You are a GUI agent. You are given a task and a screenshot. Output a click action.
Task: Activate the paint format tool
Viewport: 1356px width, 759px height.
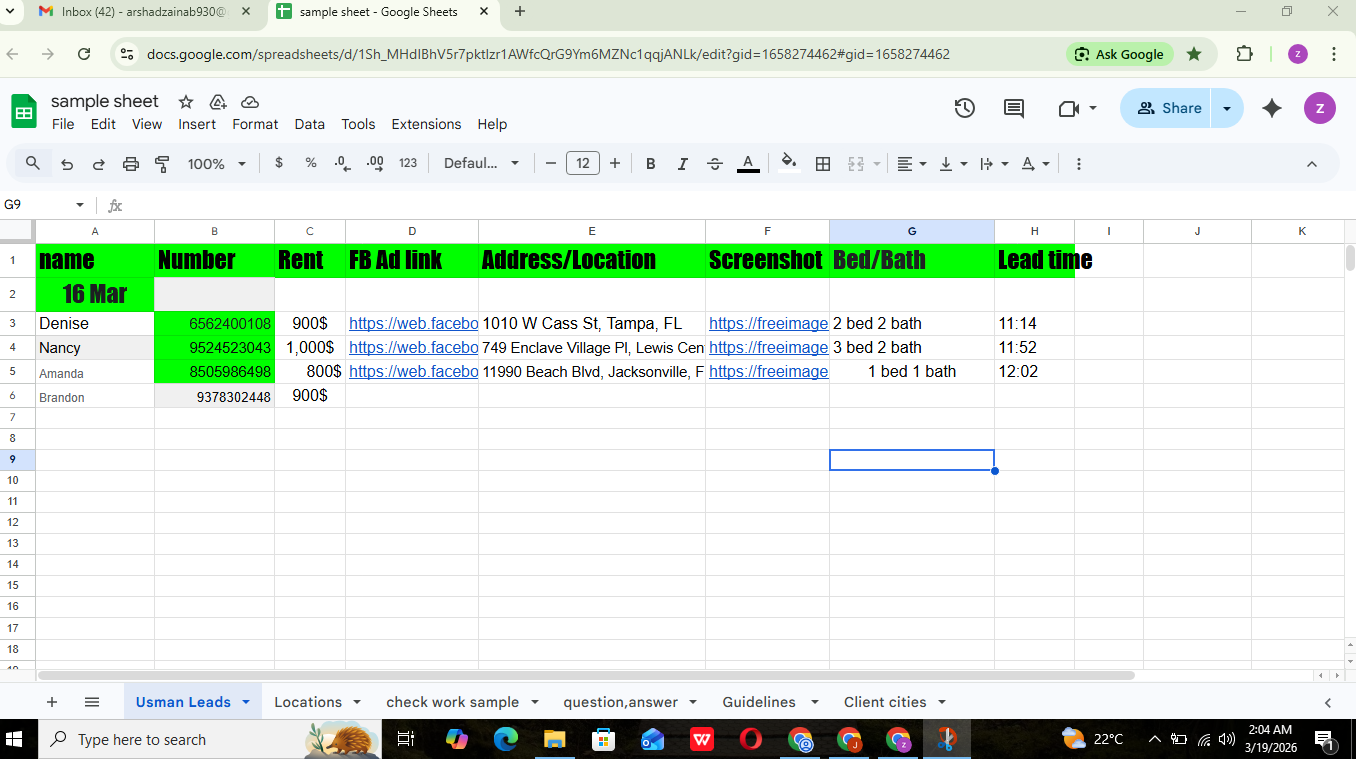(x=162, y=164)
